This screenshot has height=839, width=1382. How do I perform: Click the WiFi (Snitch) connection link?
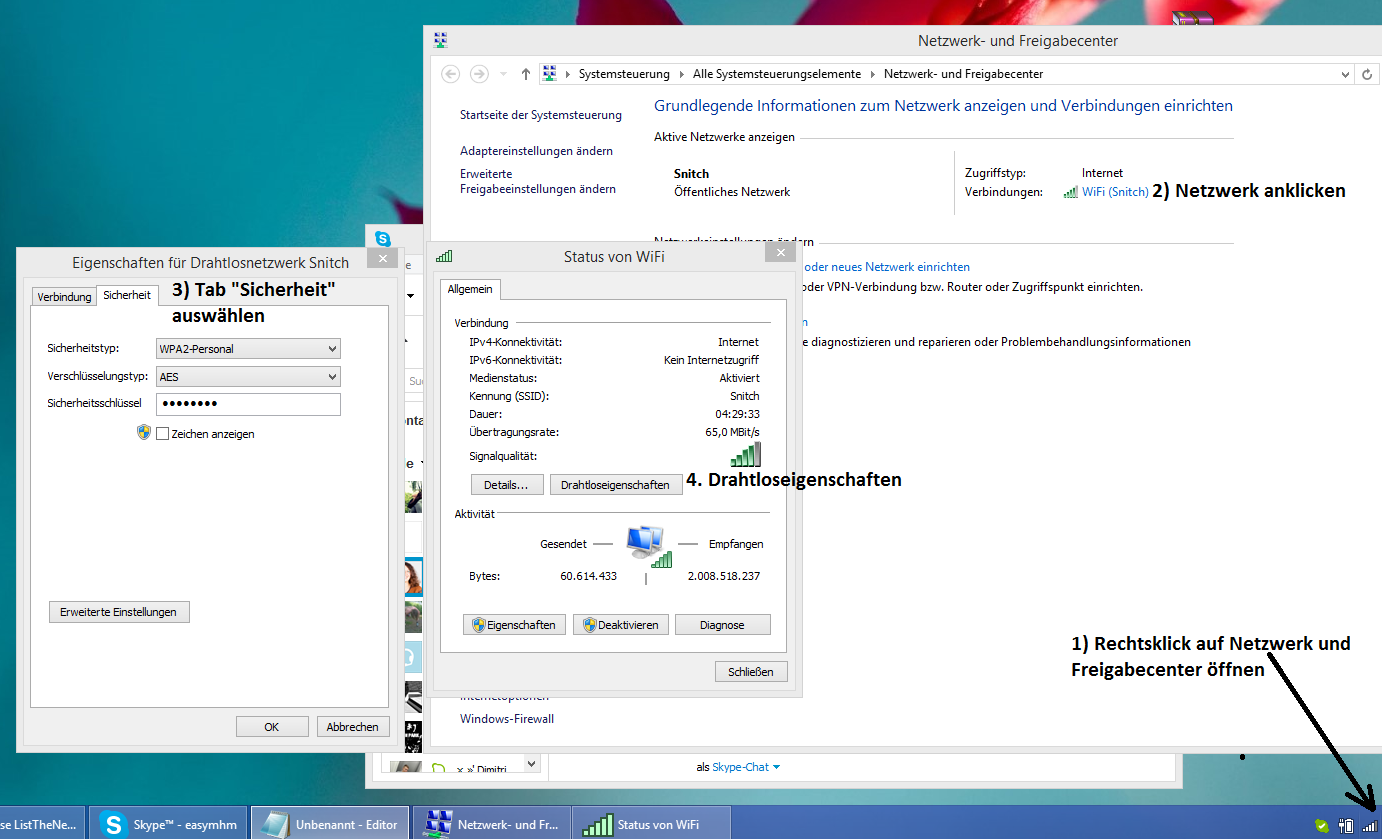tap(1114, 192)
